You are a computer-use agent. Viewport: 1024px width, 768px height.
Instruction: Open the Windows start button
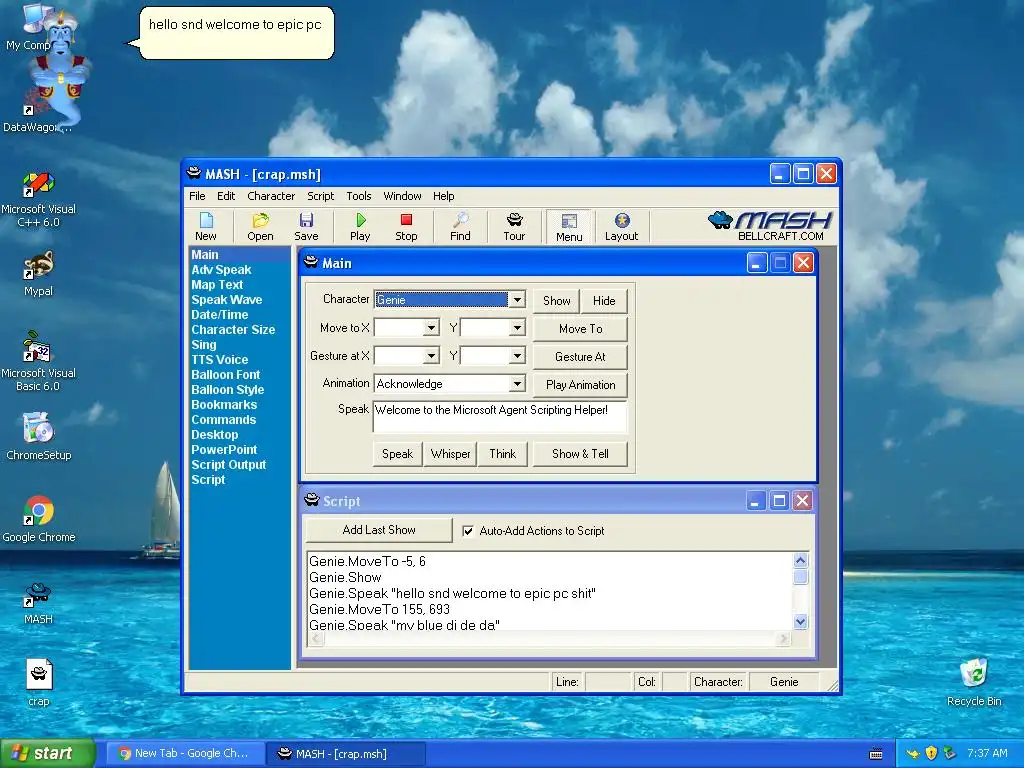47,754
